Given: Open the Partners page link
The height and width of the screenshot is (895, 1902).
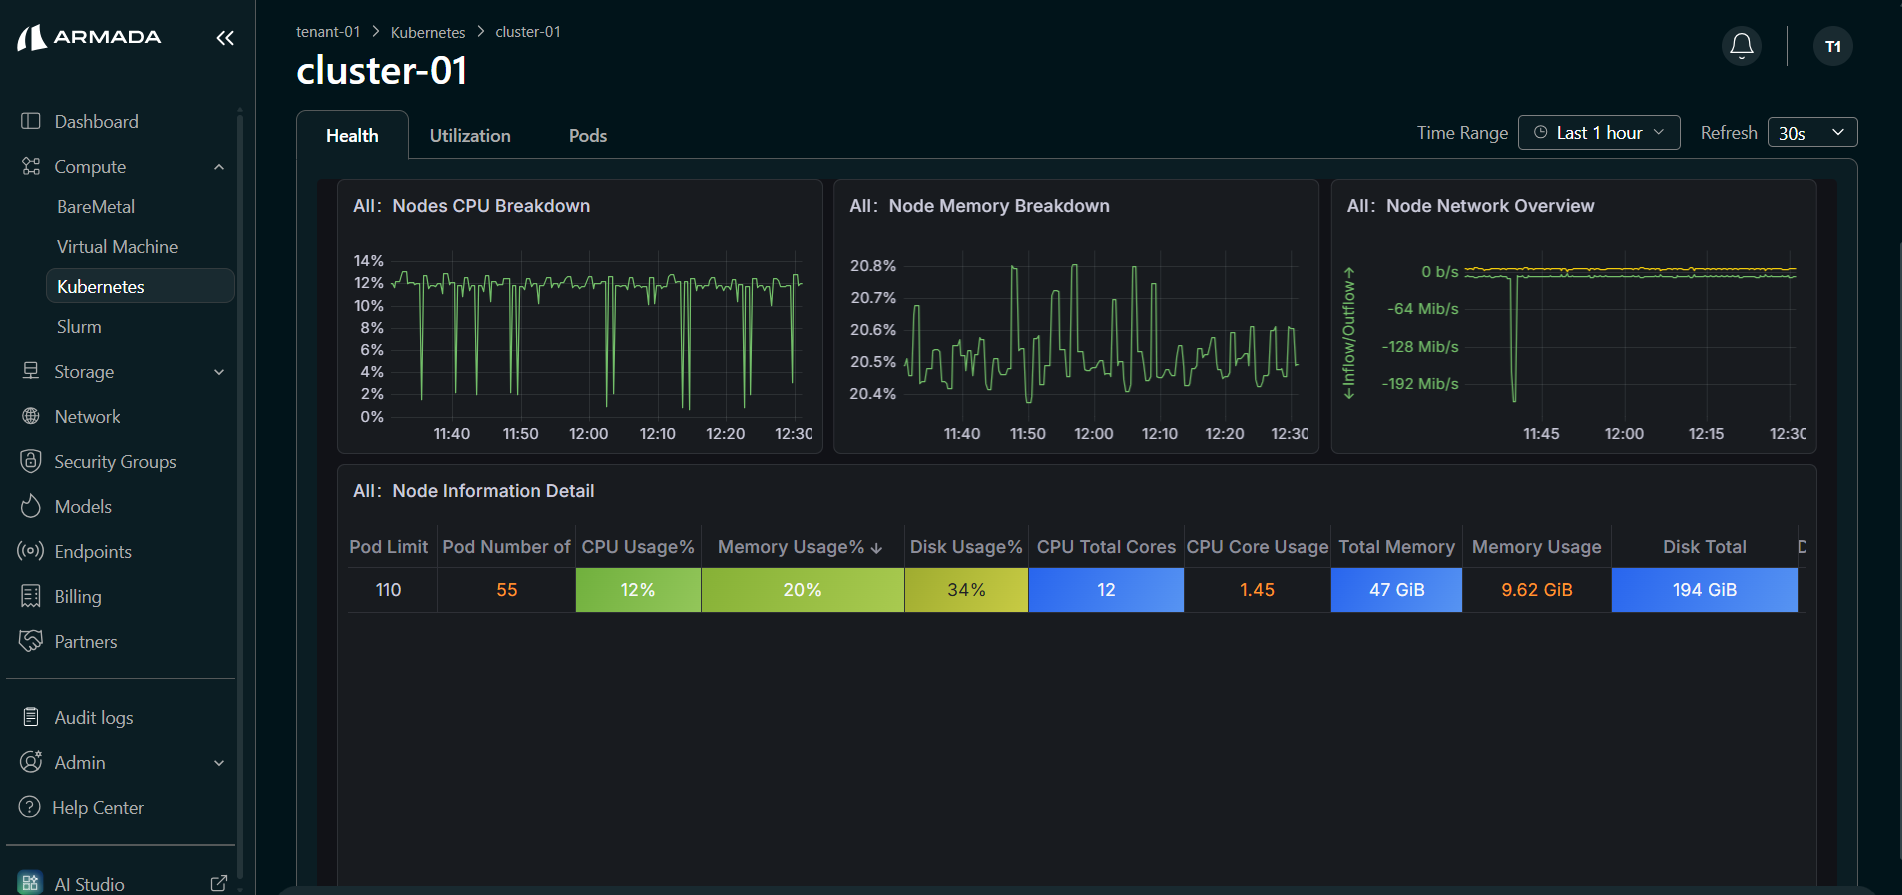Looking at the screenshot, I should point(86,641).
